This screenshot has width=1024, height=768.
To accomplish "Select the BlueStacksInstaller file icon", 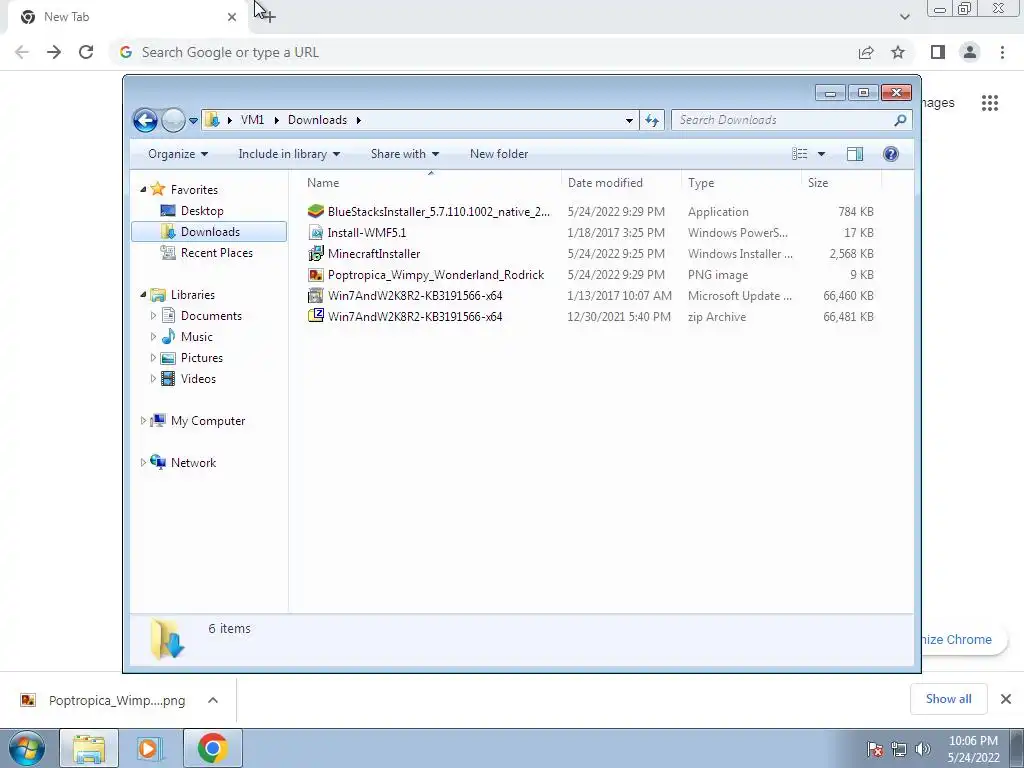I will click(316, 212).
